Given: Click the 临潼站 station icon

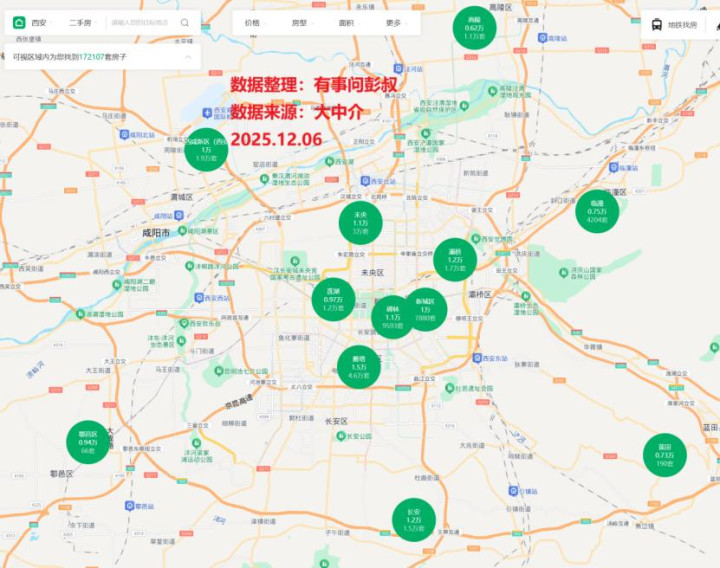Looking at the screenshot, I should point(614,168).
